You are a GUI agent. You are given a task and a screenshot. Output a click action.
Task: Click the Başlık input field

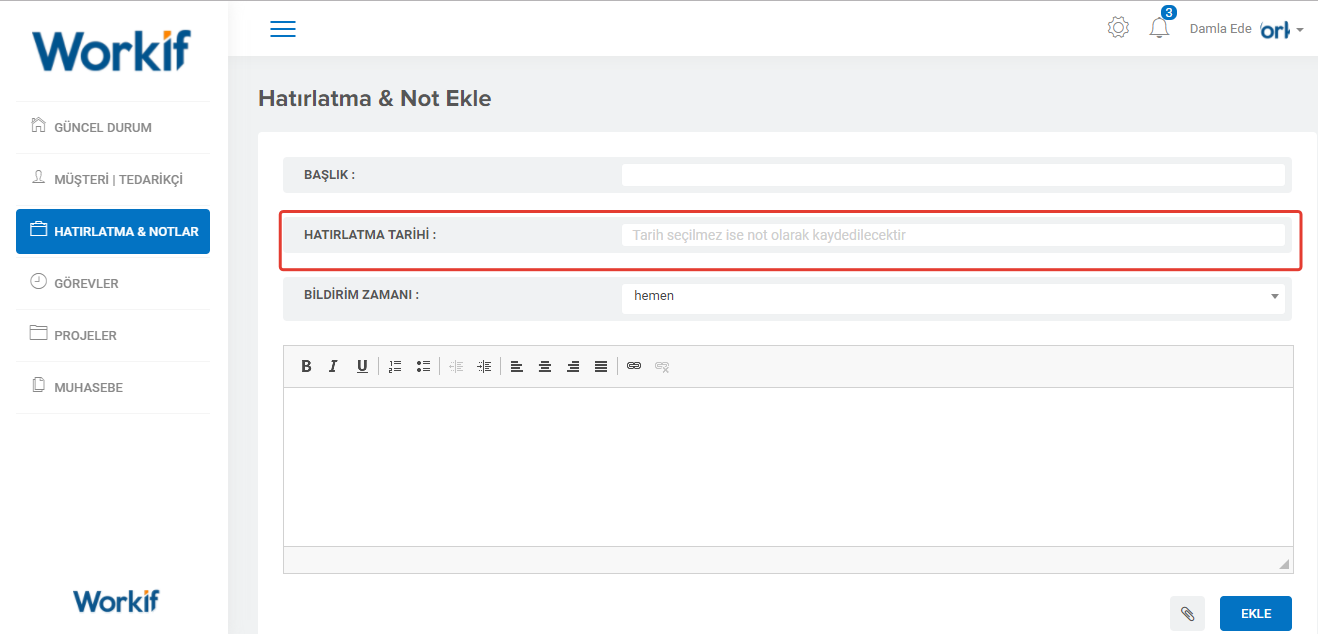(953, 175)
